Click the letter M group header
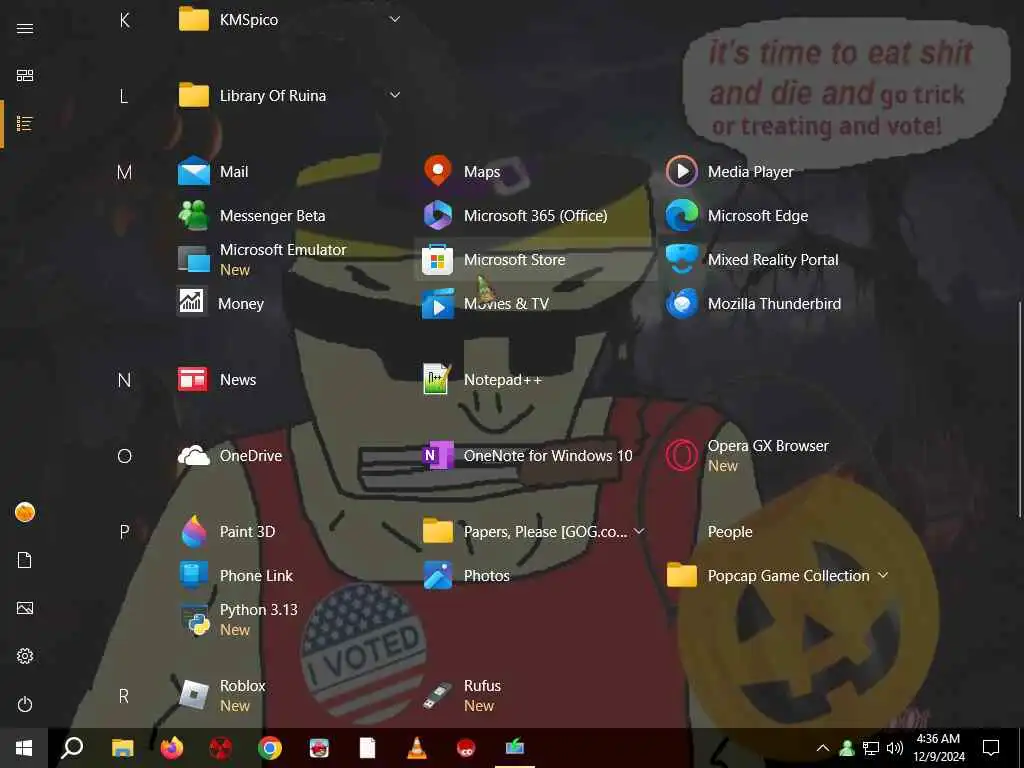The height and width of the screenshot is (768, 1024). click(124, 172)
